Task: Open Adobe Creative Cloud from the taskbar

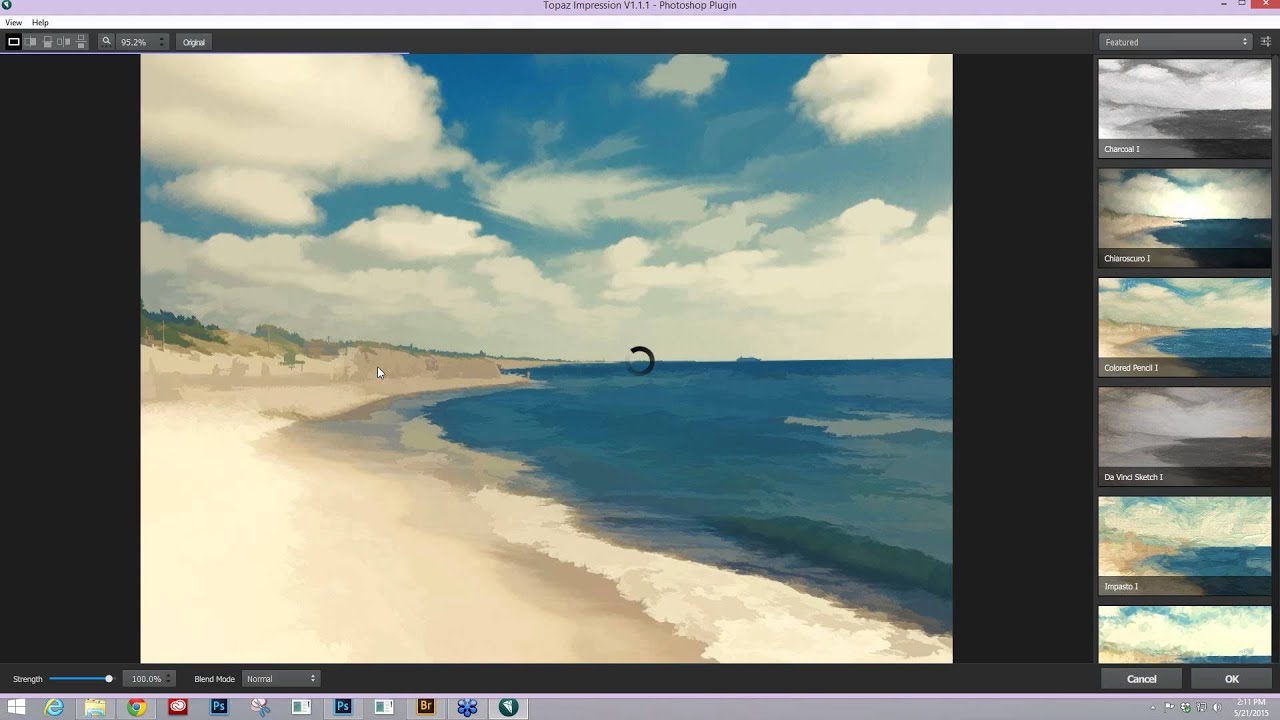Action: (x=178, y=707)
